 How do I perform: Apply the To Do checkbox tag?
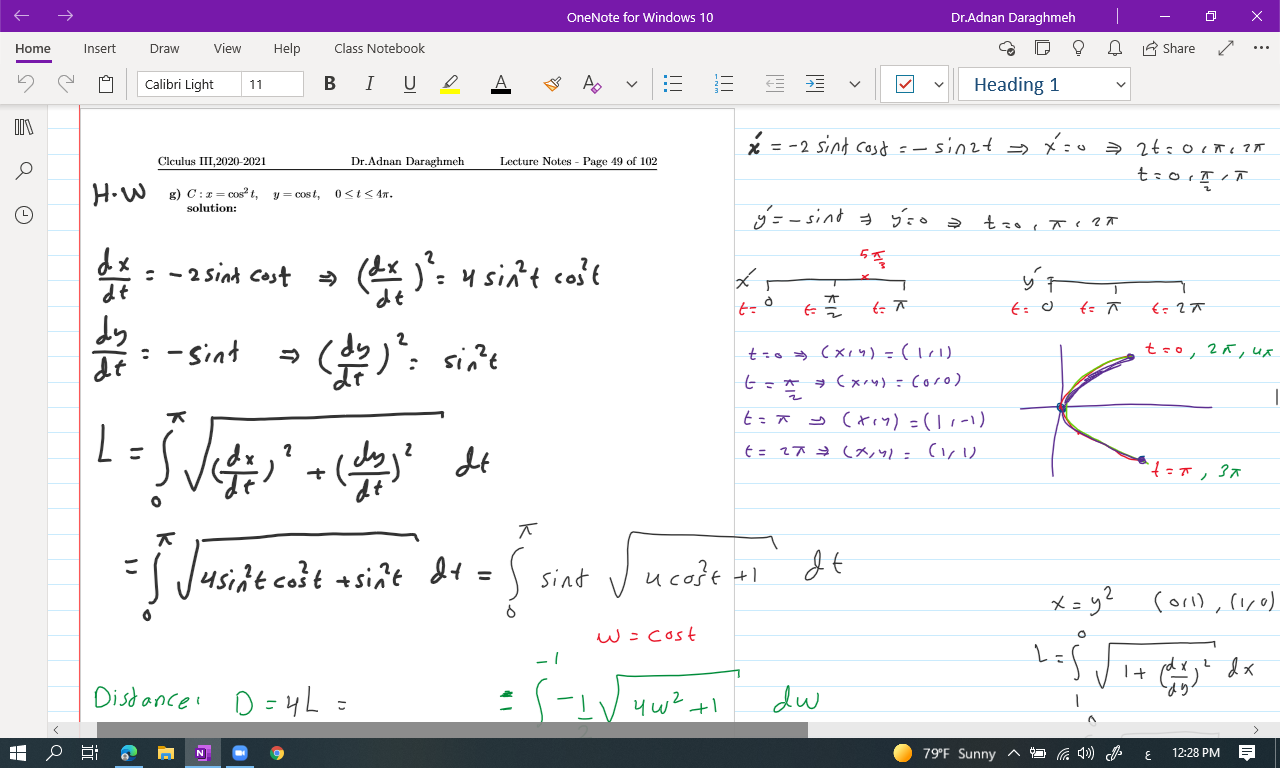coord(905,84)
